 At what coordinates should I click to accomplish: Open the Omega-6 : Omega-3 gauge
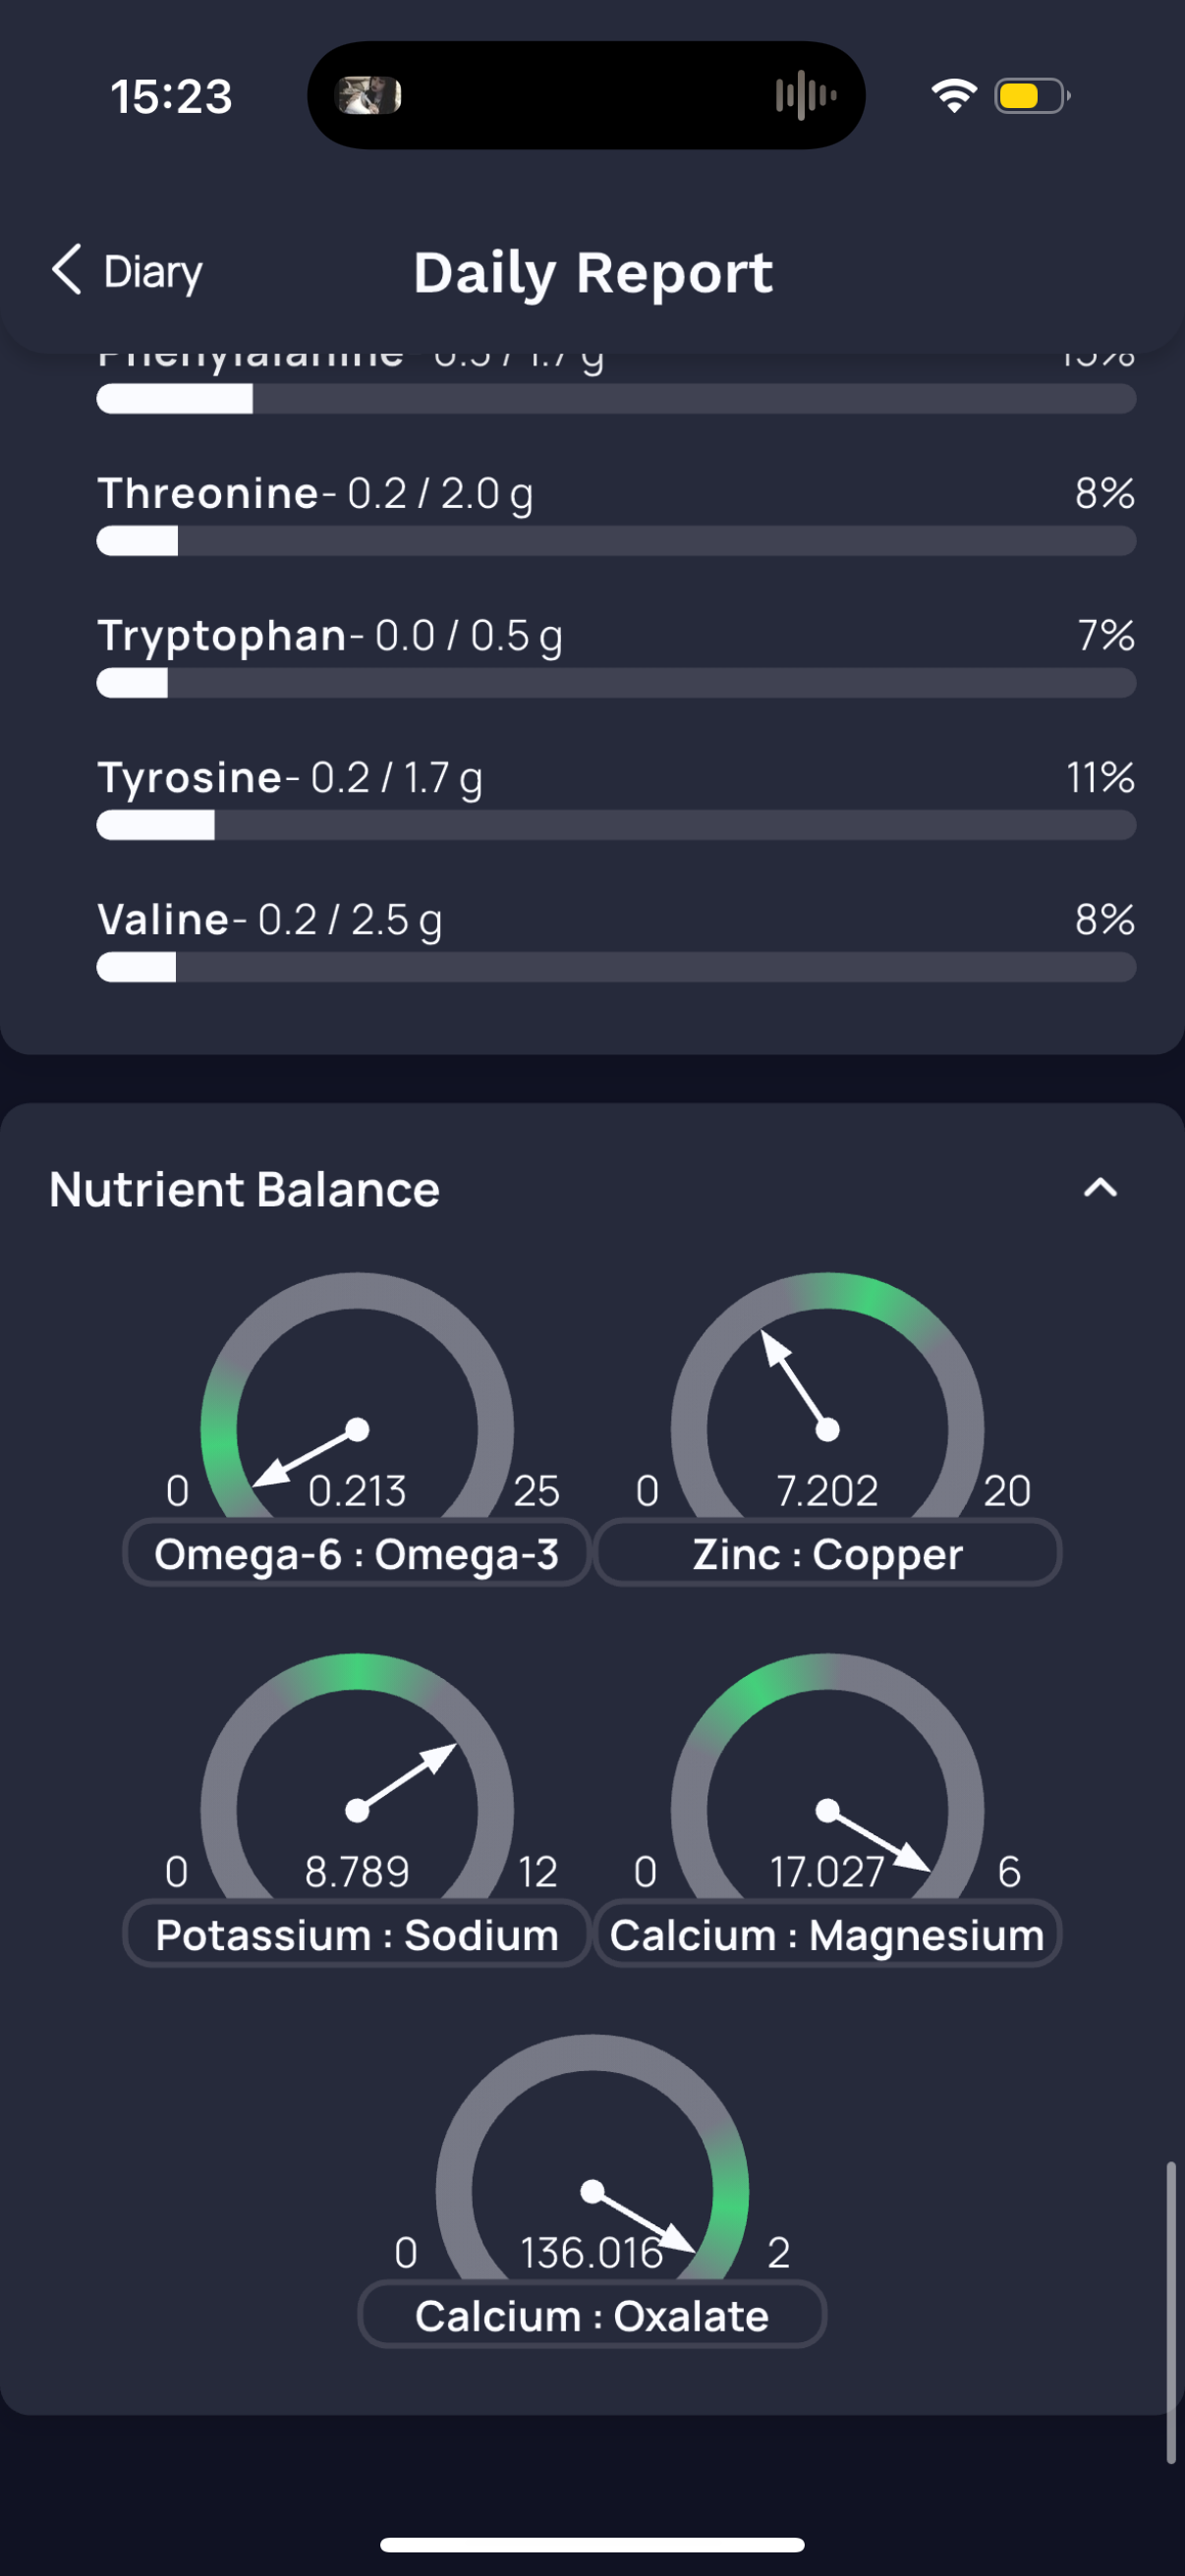click(x=357, y=1394)
